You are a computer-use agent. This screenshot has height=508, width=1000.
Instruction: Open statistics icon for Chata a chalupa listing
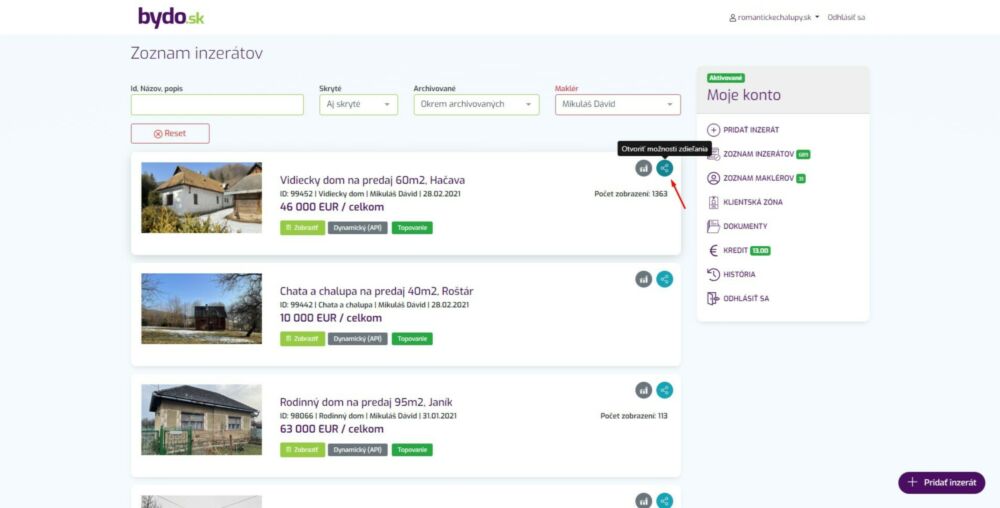pos(644,279)
